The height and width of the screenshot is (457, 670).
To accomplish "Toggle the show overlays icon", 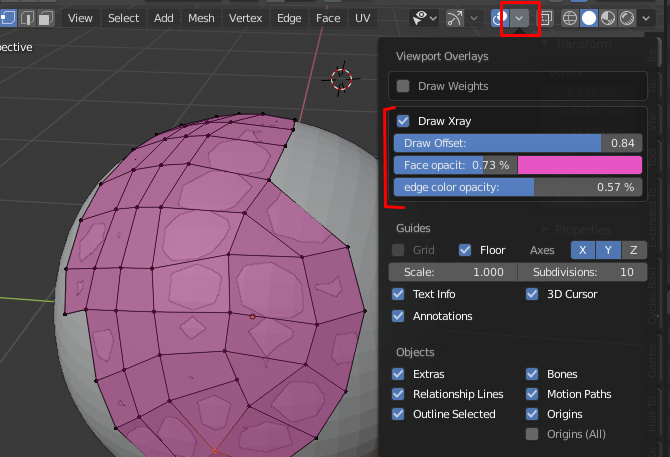I will tap(501, 18).
